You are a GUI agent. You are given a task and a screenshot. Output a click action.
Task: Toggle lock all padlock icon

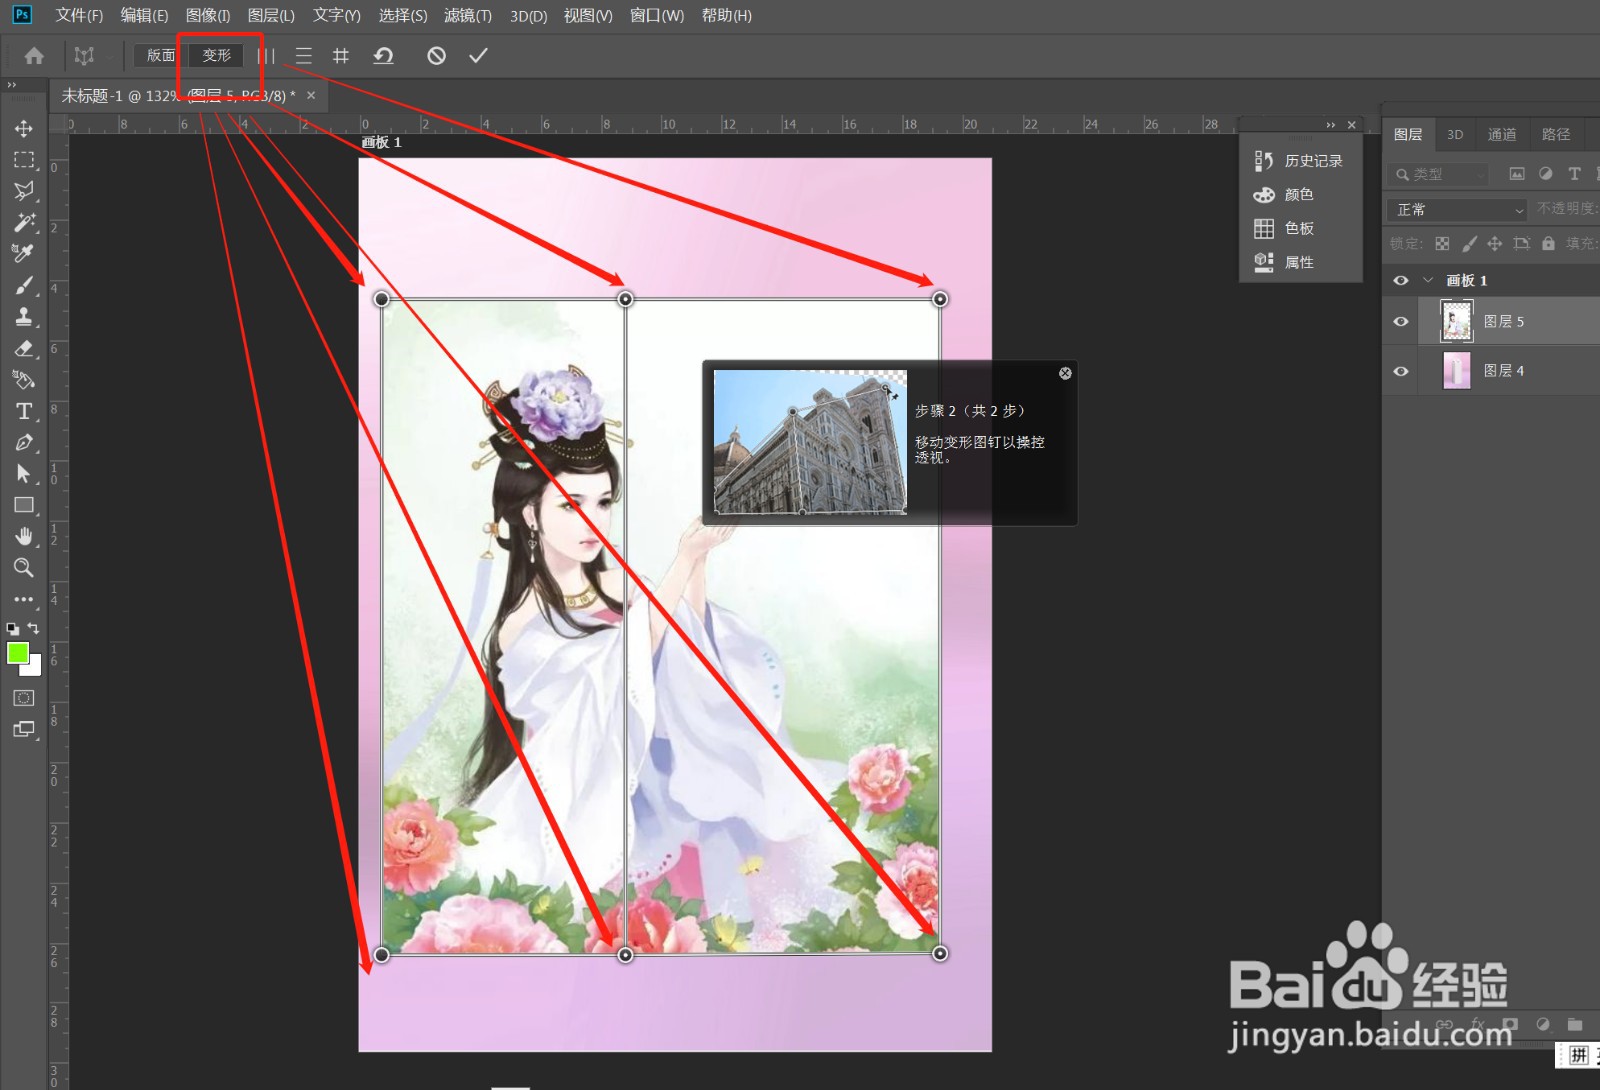[x=1548, y=243]
